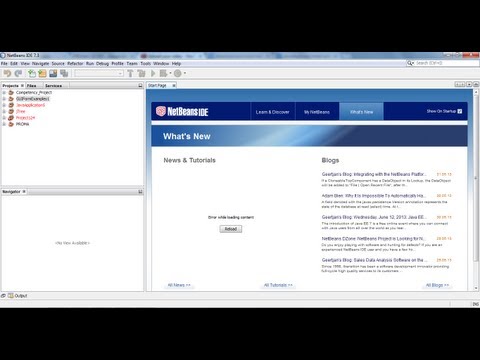Click the Save All toolbar icon
This screenshot has width=480, height=360.
point(64,73)
